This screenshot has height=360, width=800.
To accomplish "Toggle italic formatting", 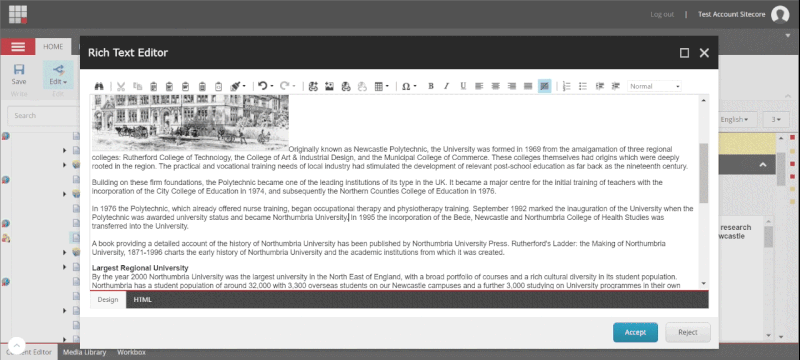I will click(x=446, y=87).
